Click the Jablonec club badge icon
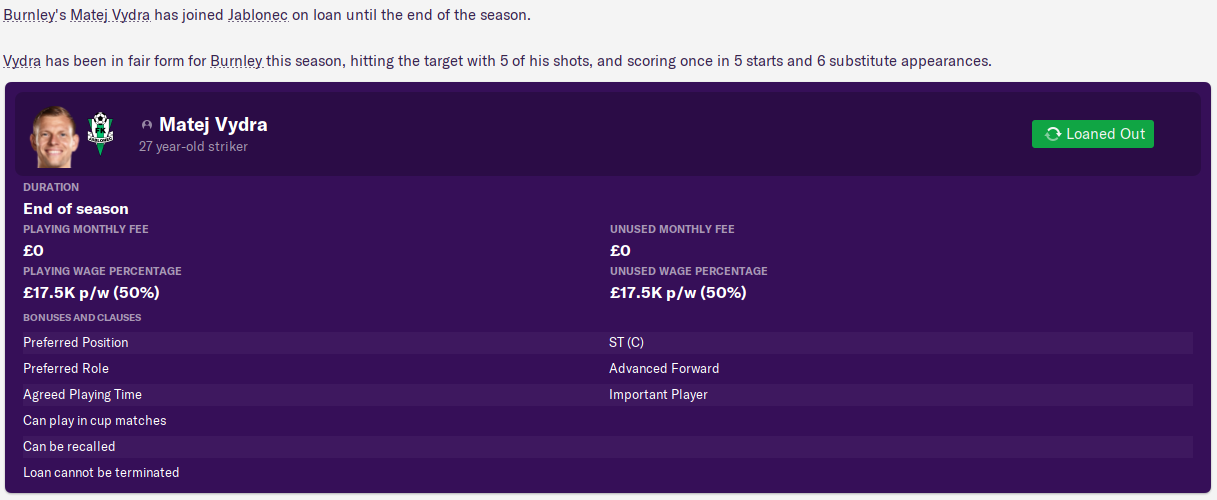Viewport: 1217px width, 500px height. click(100, 132)
